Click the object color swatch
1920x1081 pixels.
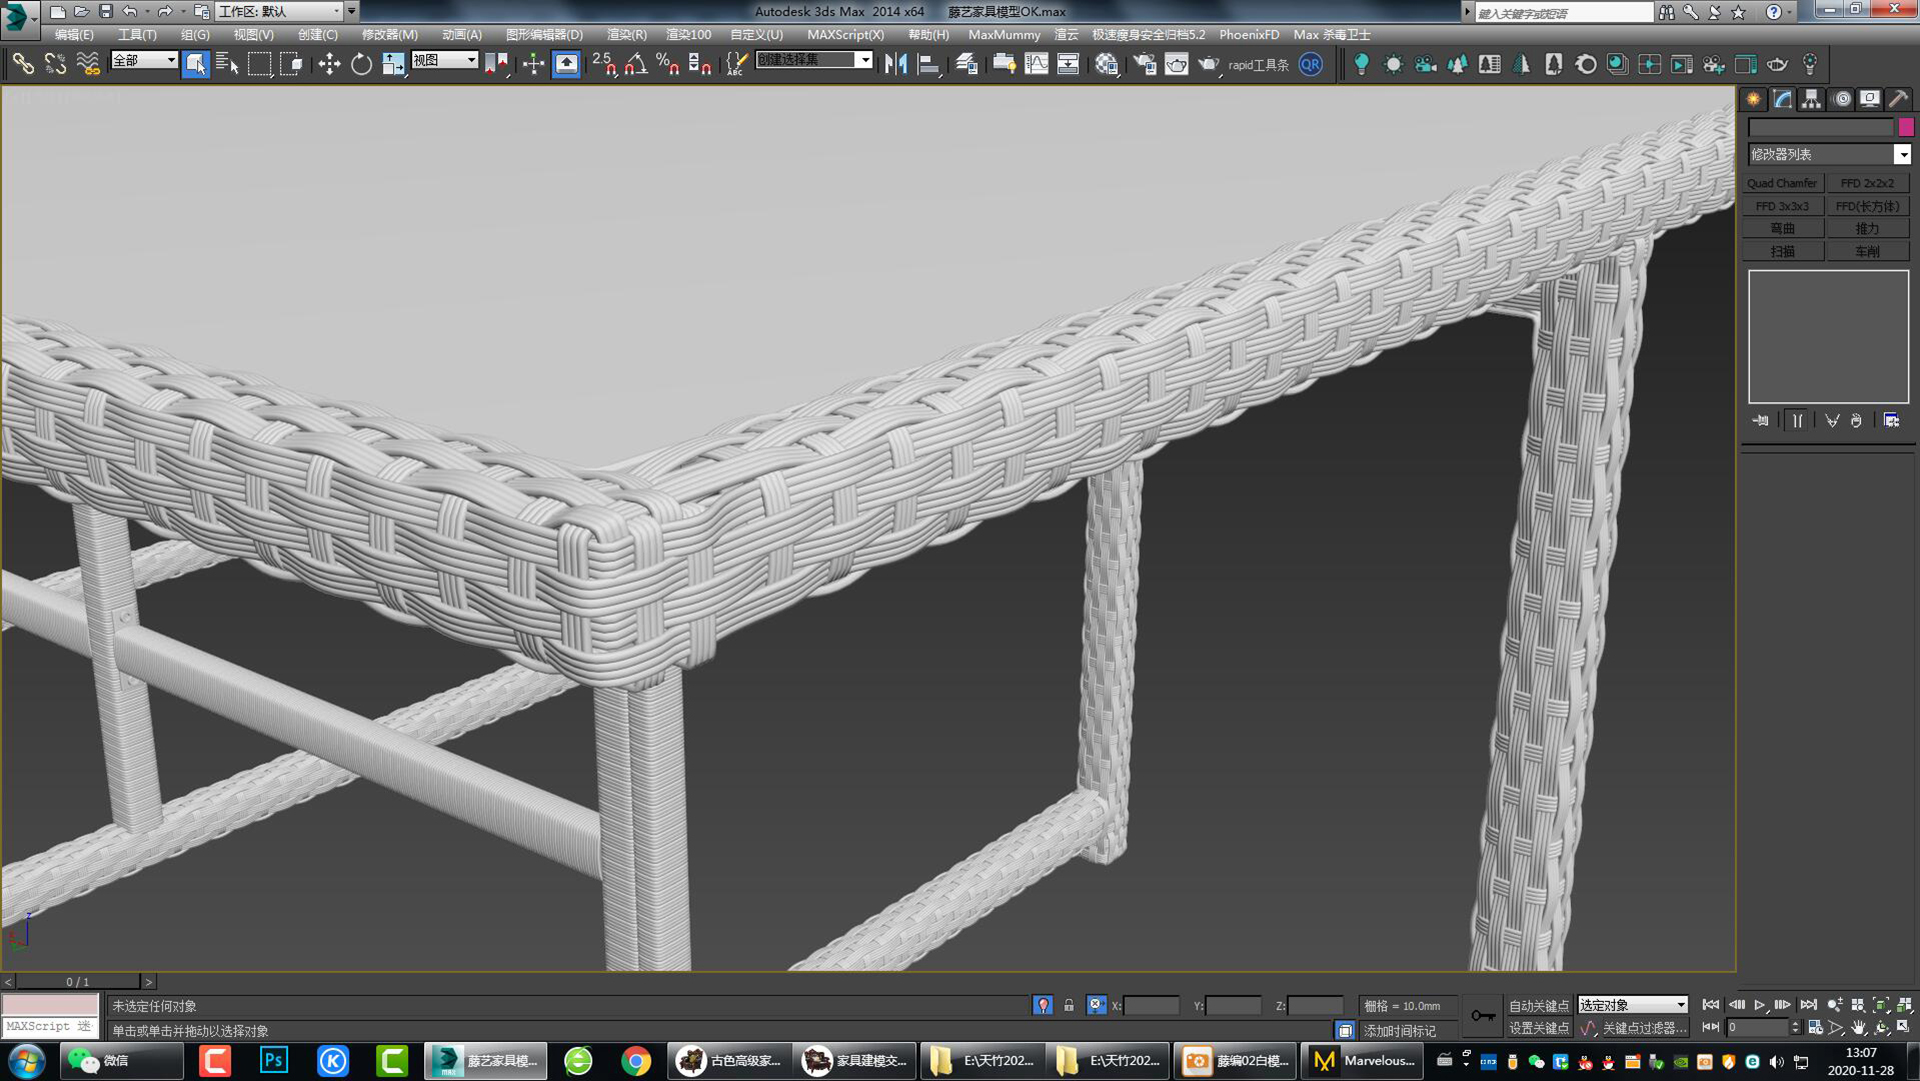[1905, 127]
